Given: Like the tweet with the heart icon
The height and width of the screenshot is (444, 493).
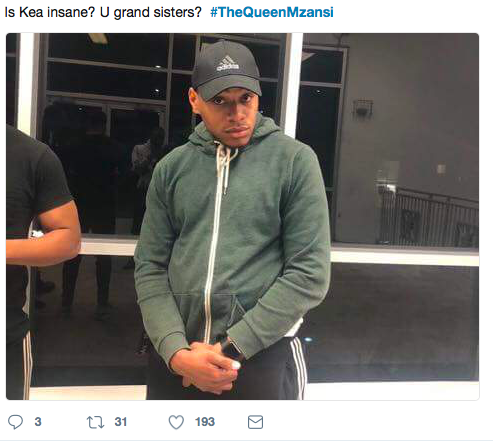Looking at the screenshot, I should coord(176,422).
